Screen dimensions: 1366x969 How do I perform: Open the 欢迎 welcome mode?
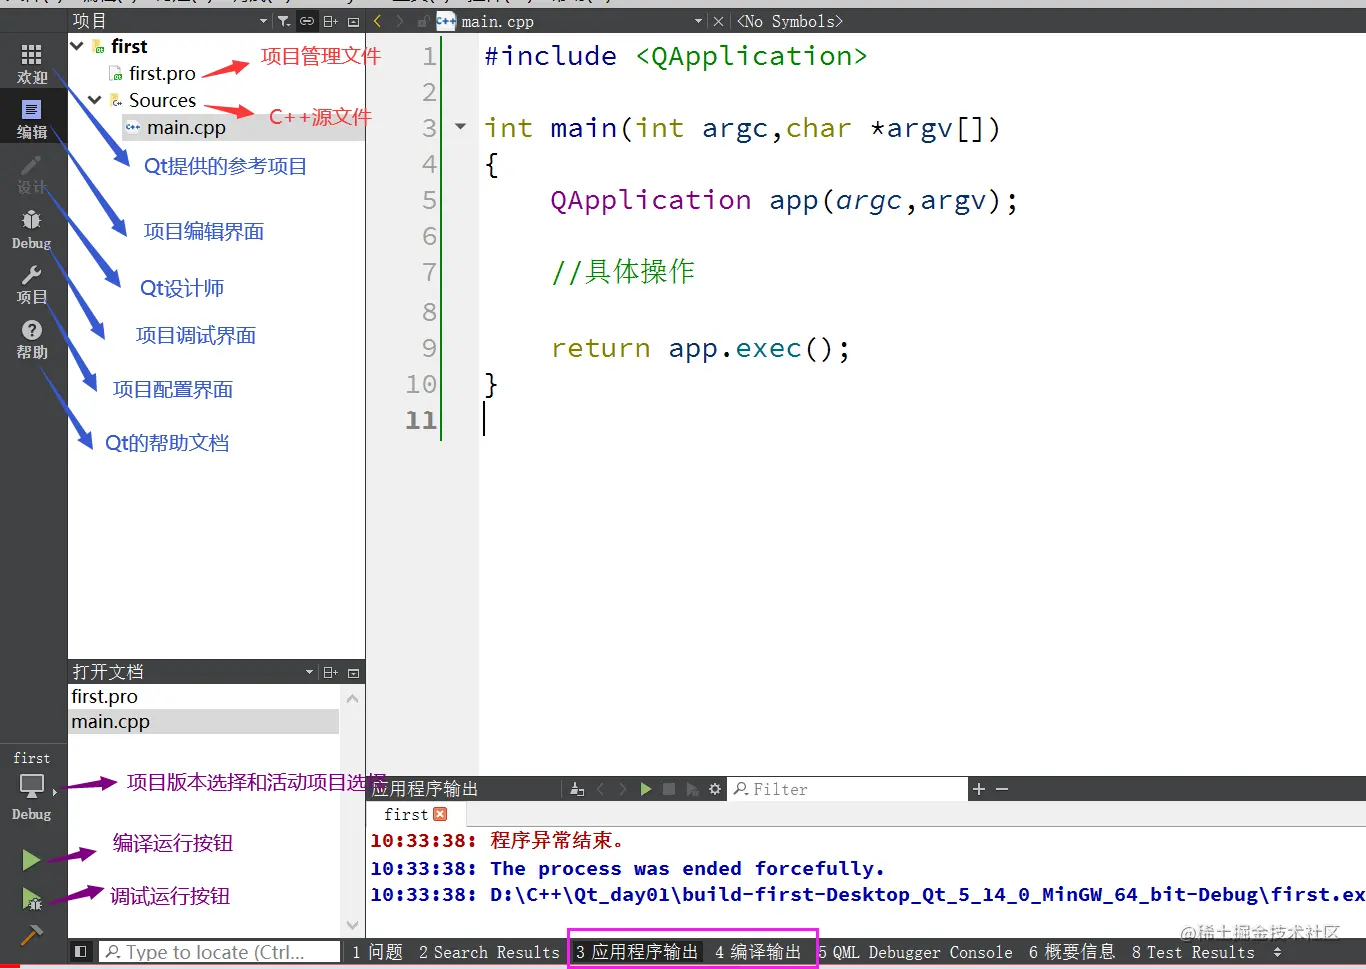coord(32,62)
